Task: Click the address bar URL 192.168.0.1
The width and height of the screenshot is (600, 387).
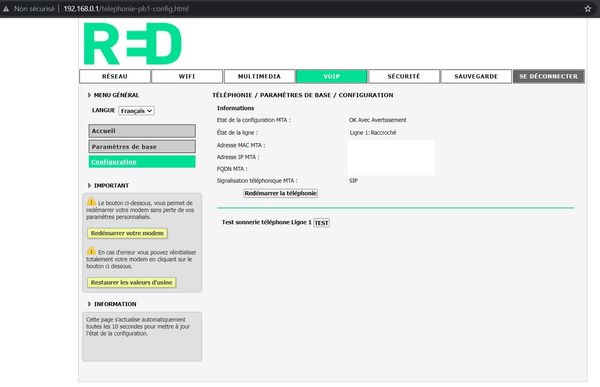Action: 126,8
